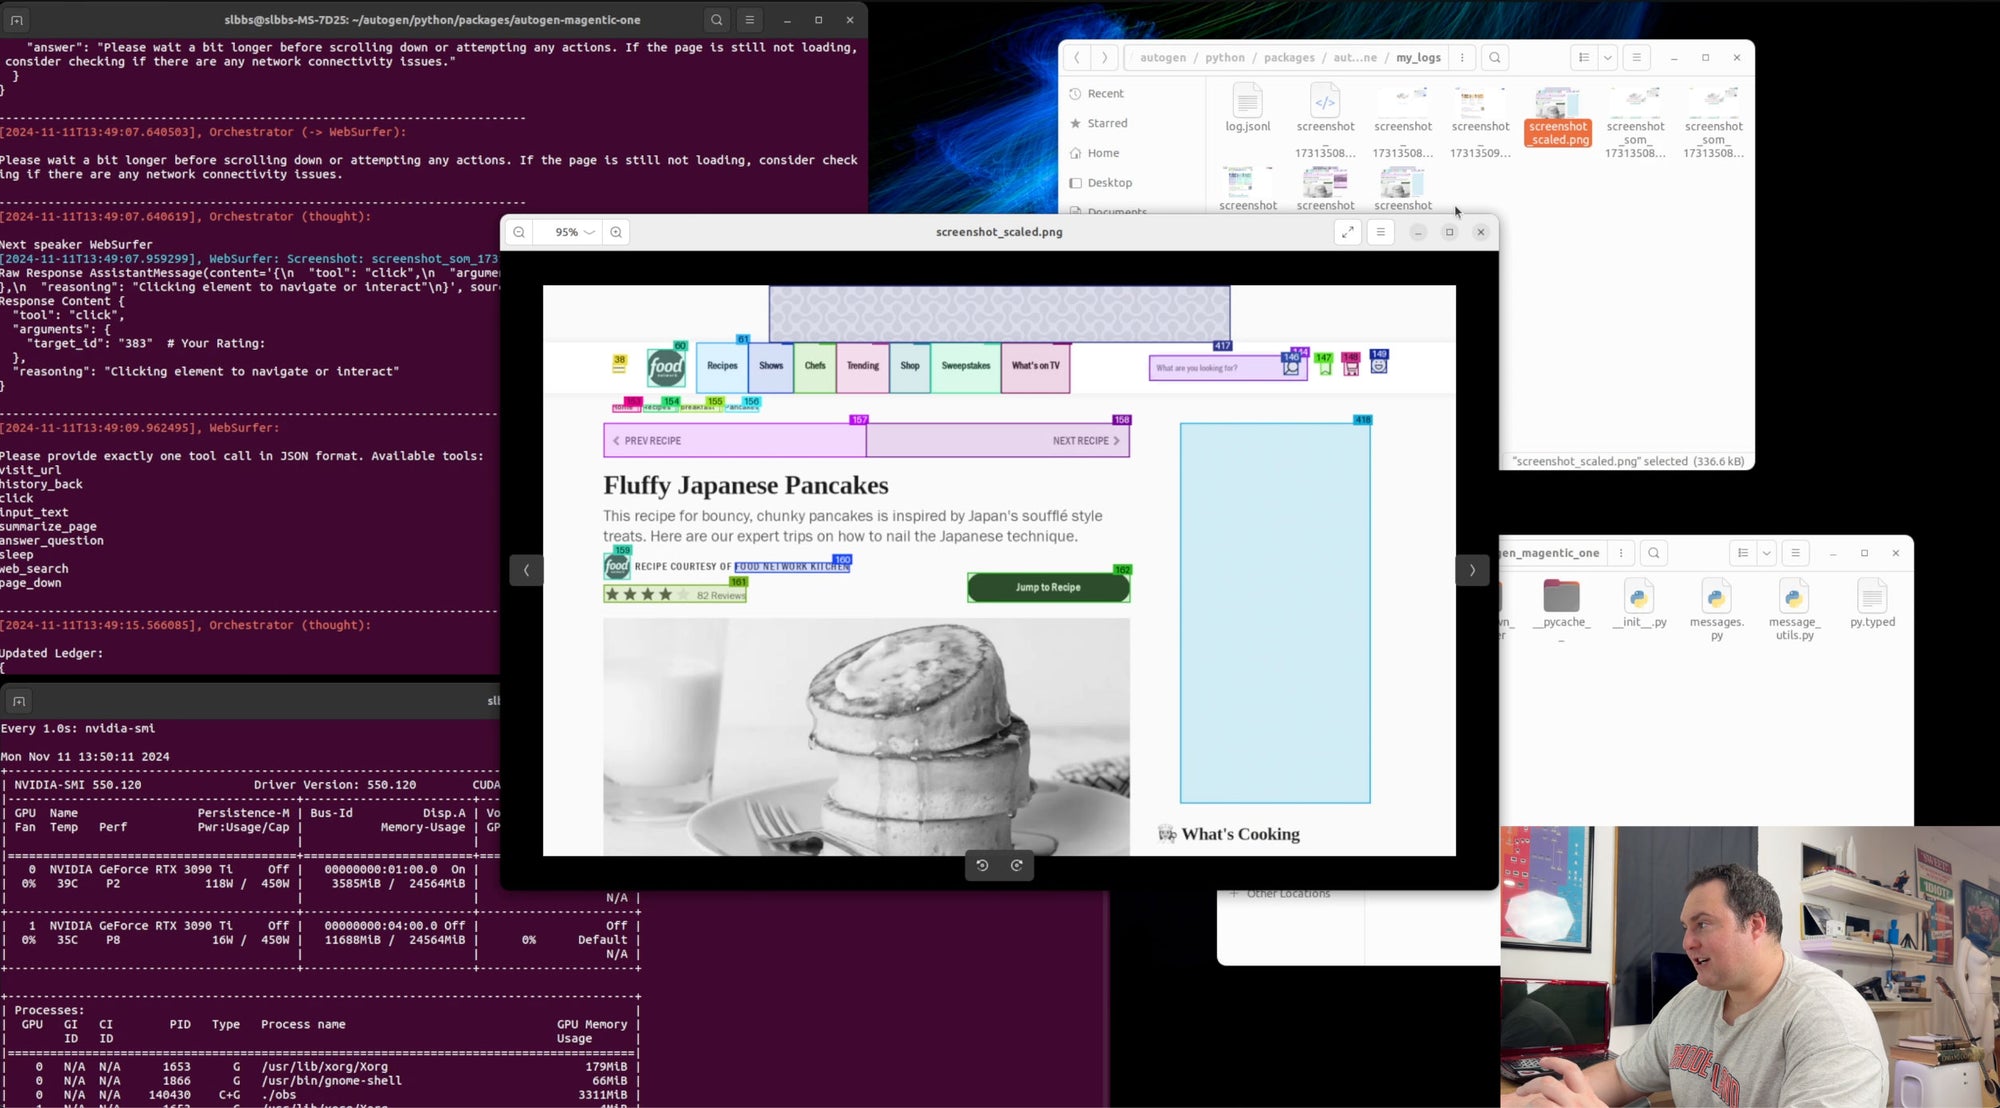Click 'Every 1.0s: nvidia-smi' header text
2000x1108 pixels.
pos(78,729)
